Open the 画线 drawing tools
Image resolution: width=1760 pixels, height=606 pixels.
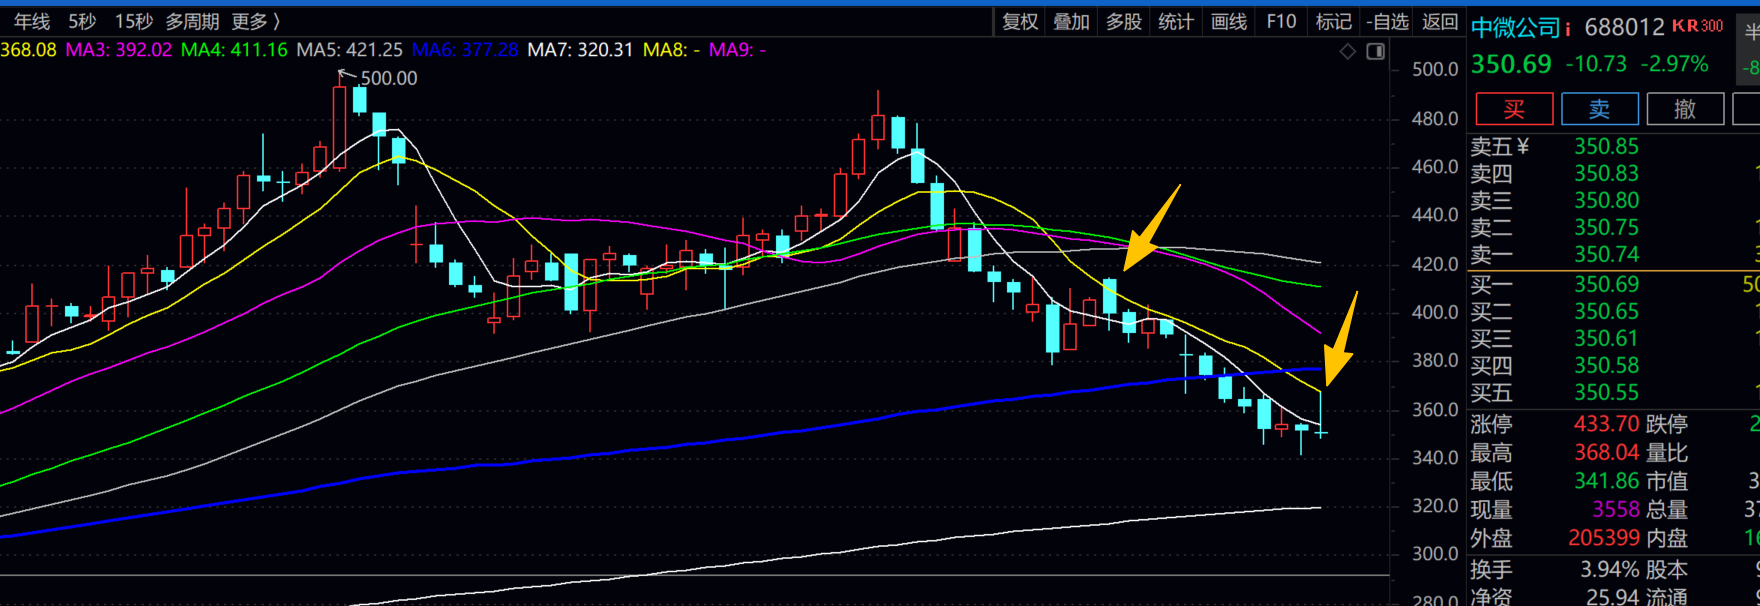(1228, 21)
